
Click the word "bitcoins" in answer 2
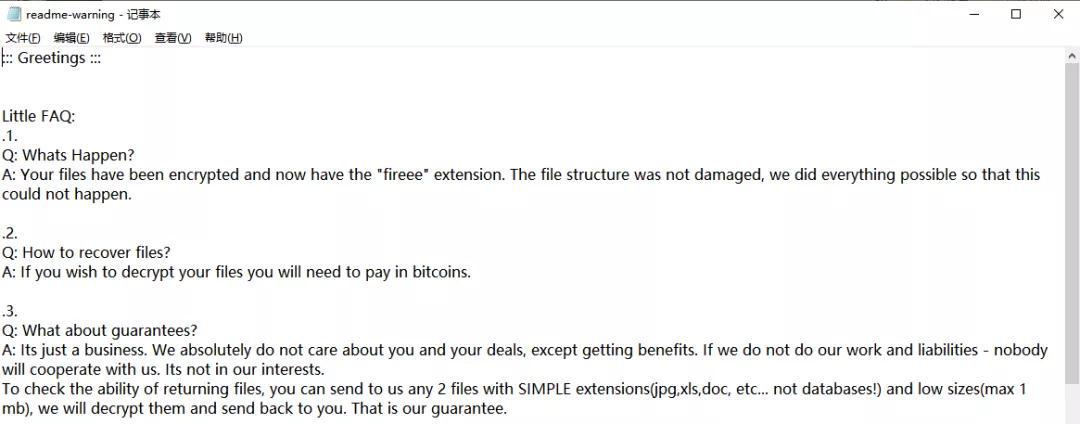click(441, 272)
